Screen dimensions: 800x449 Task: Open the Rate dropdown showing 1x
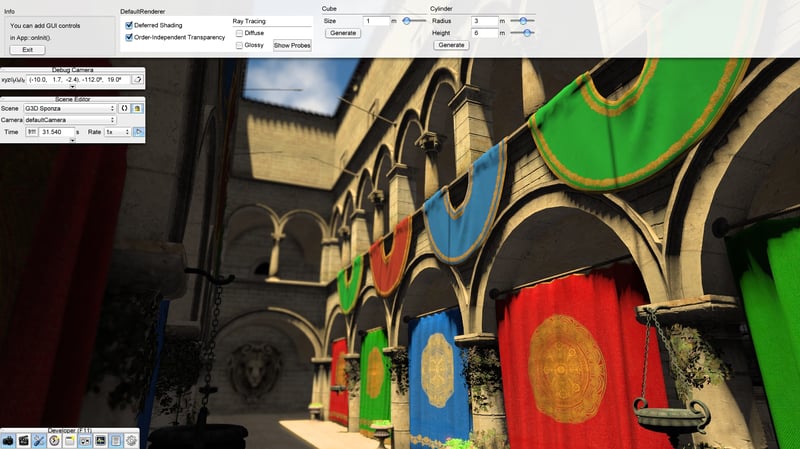click(x=117, y=132)
